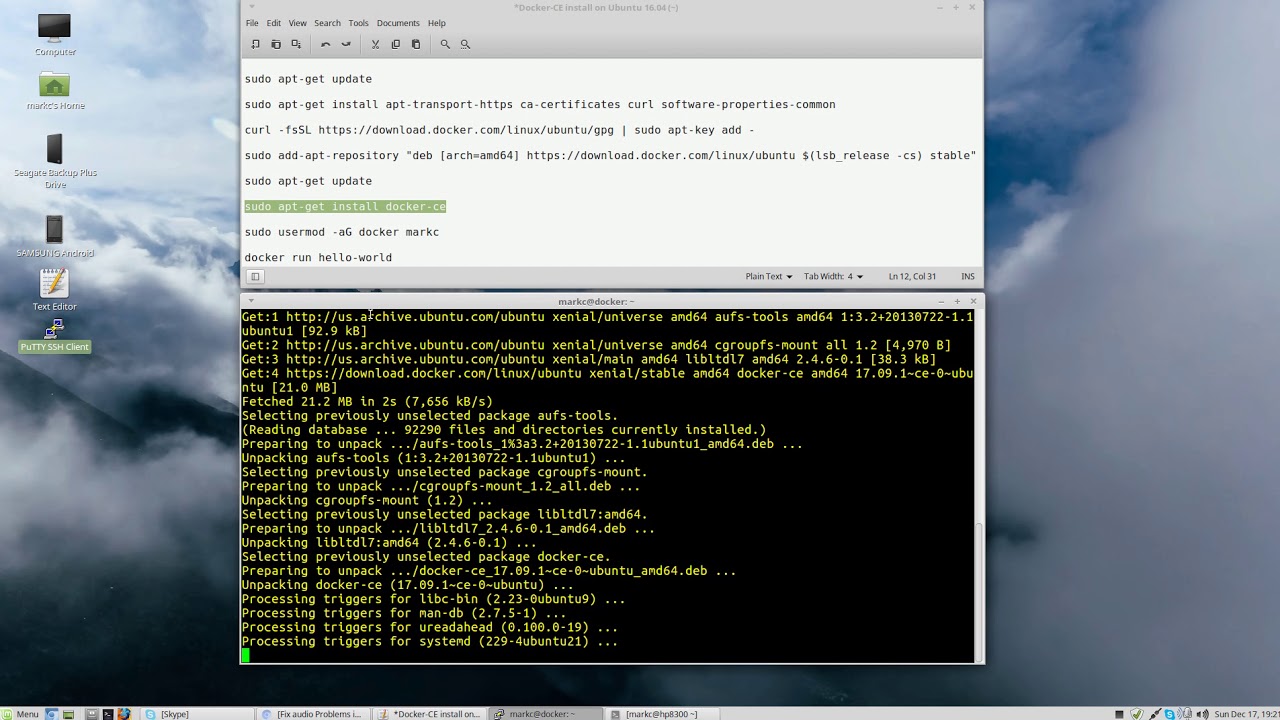Launch the Text Editor desktop shortcut
This screenshot has height=720, width=1280.
click(55, 290)
